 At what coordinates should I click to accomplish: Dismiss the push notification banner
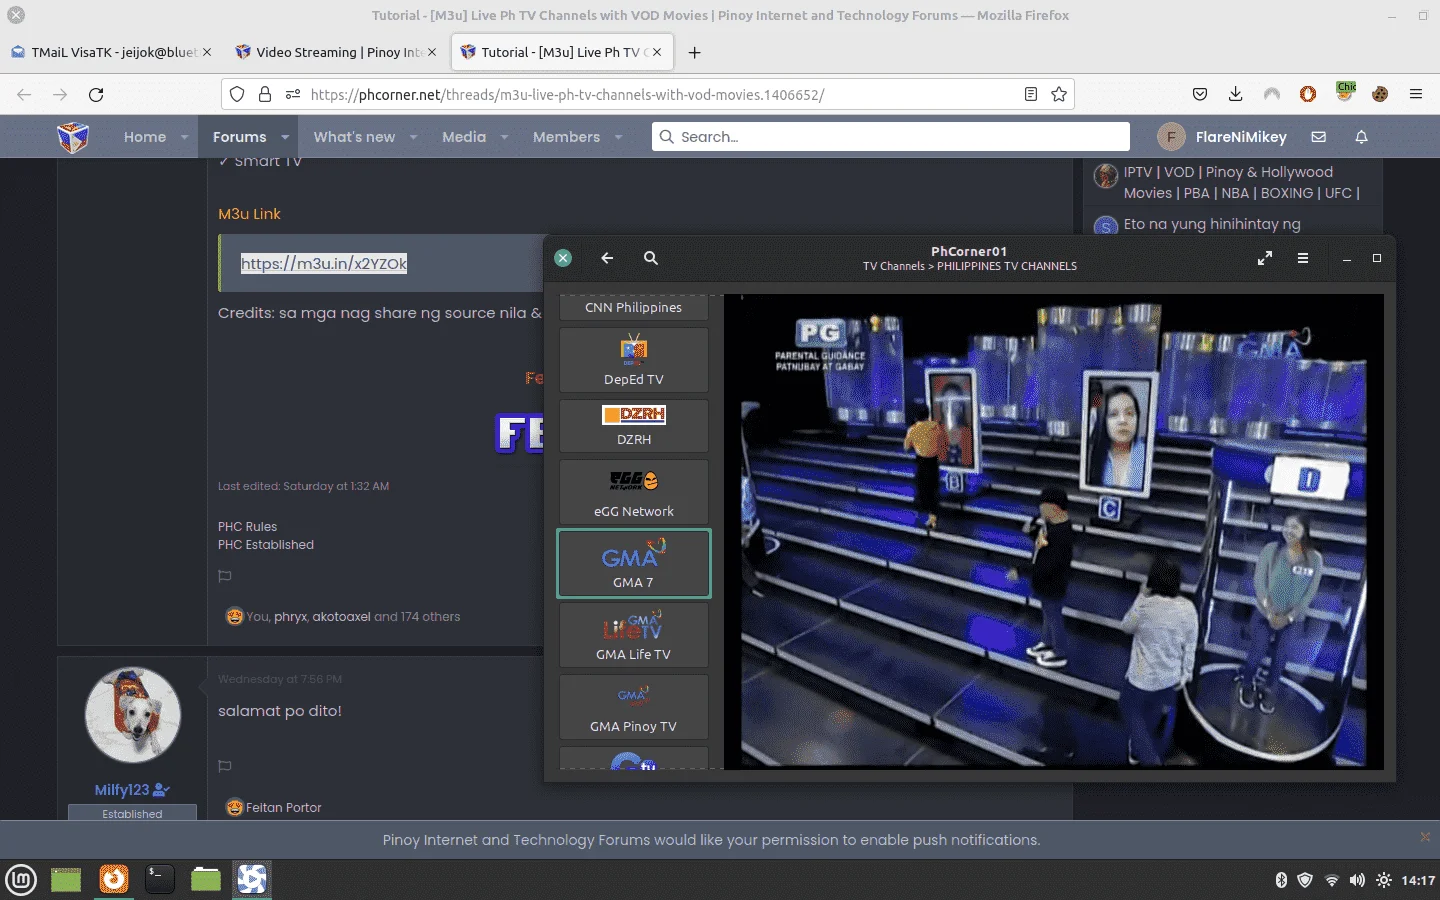coord(1425,837)
